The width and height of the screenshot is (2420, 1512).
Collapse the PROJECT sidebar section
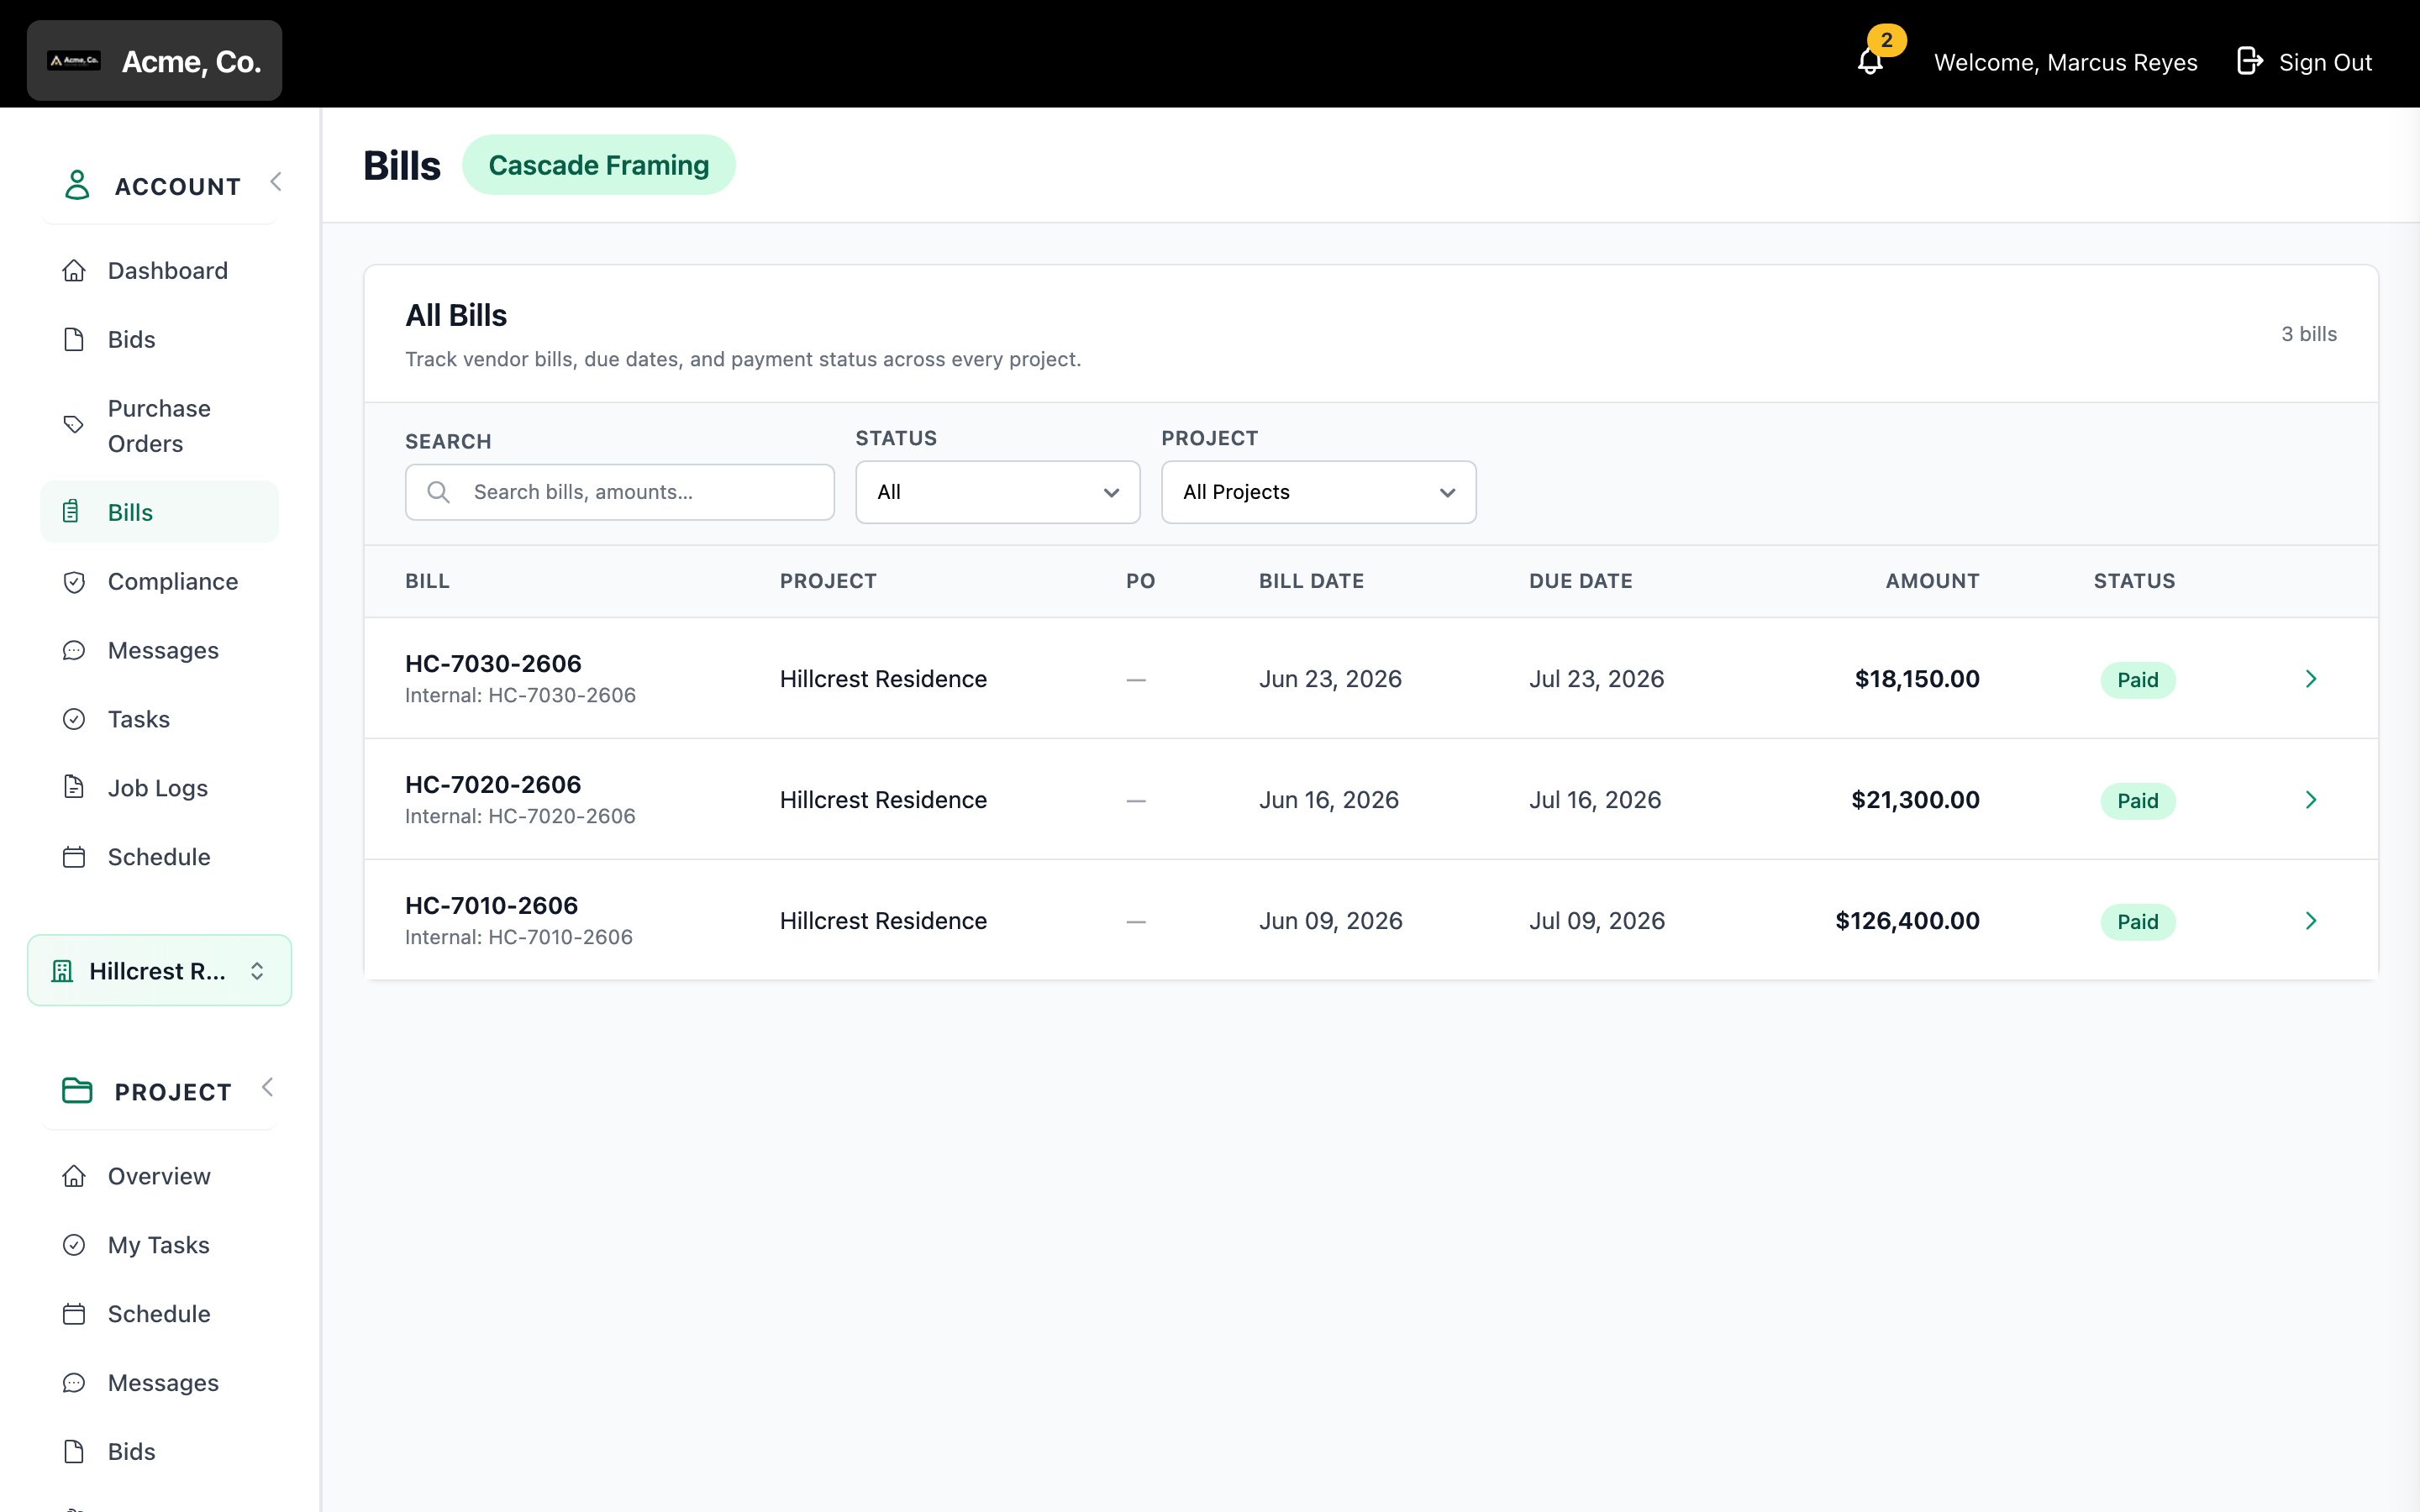(268, 1088)
